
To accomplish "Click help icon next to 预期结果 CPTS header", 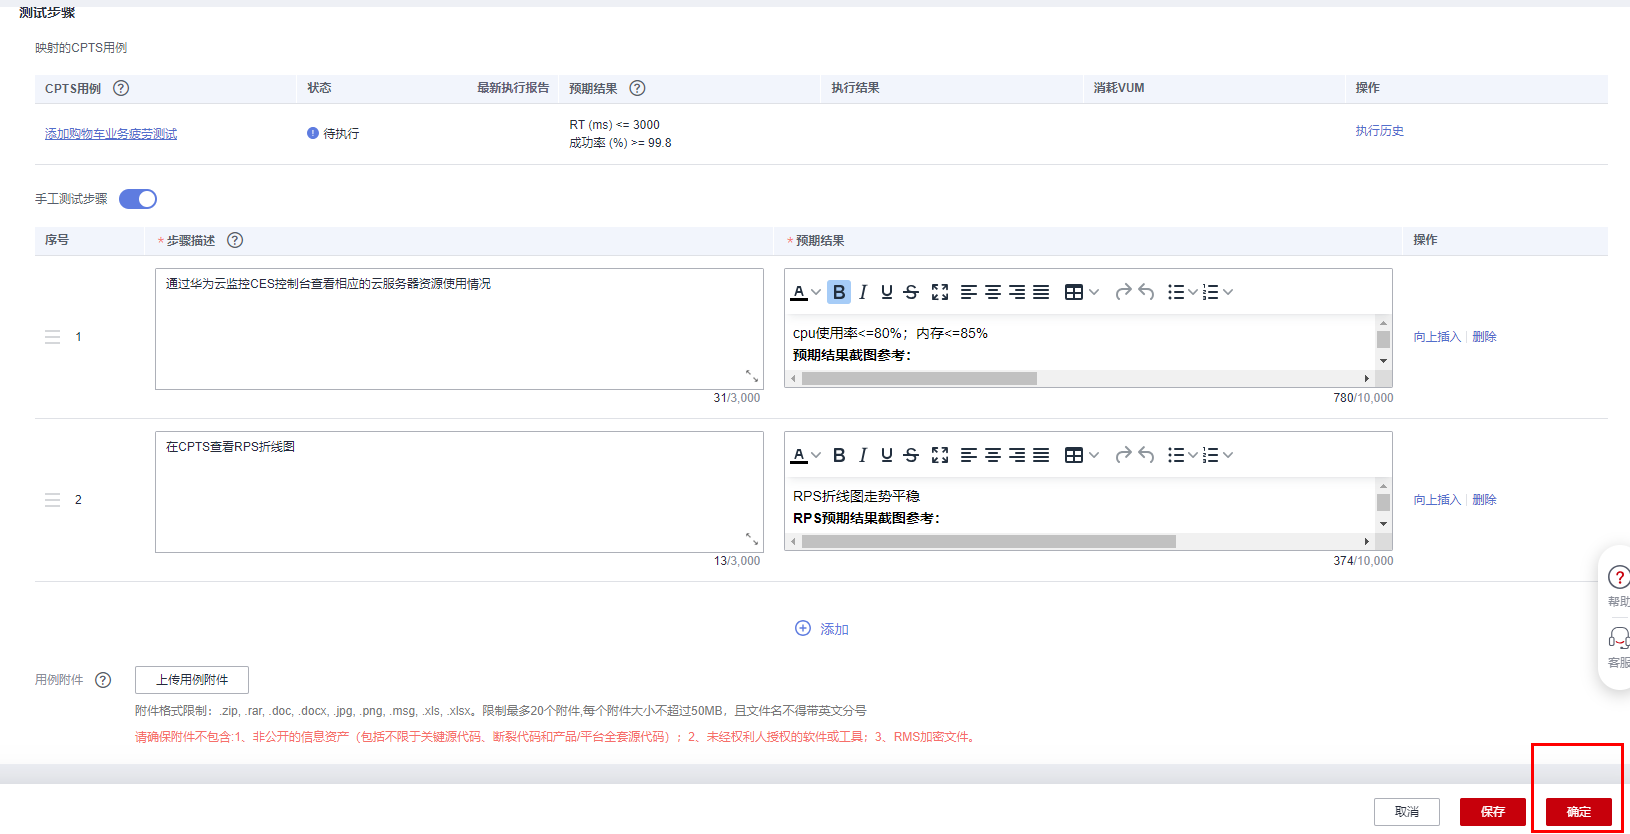I will (637, 88).
